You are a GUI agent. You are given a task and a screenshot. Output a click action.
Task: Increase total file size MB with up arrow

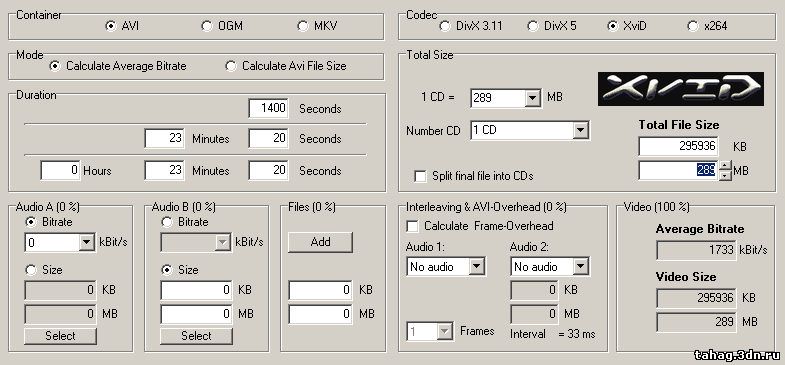pyautogui.click(x=725, y=166)
